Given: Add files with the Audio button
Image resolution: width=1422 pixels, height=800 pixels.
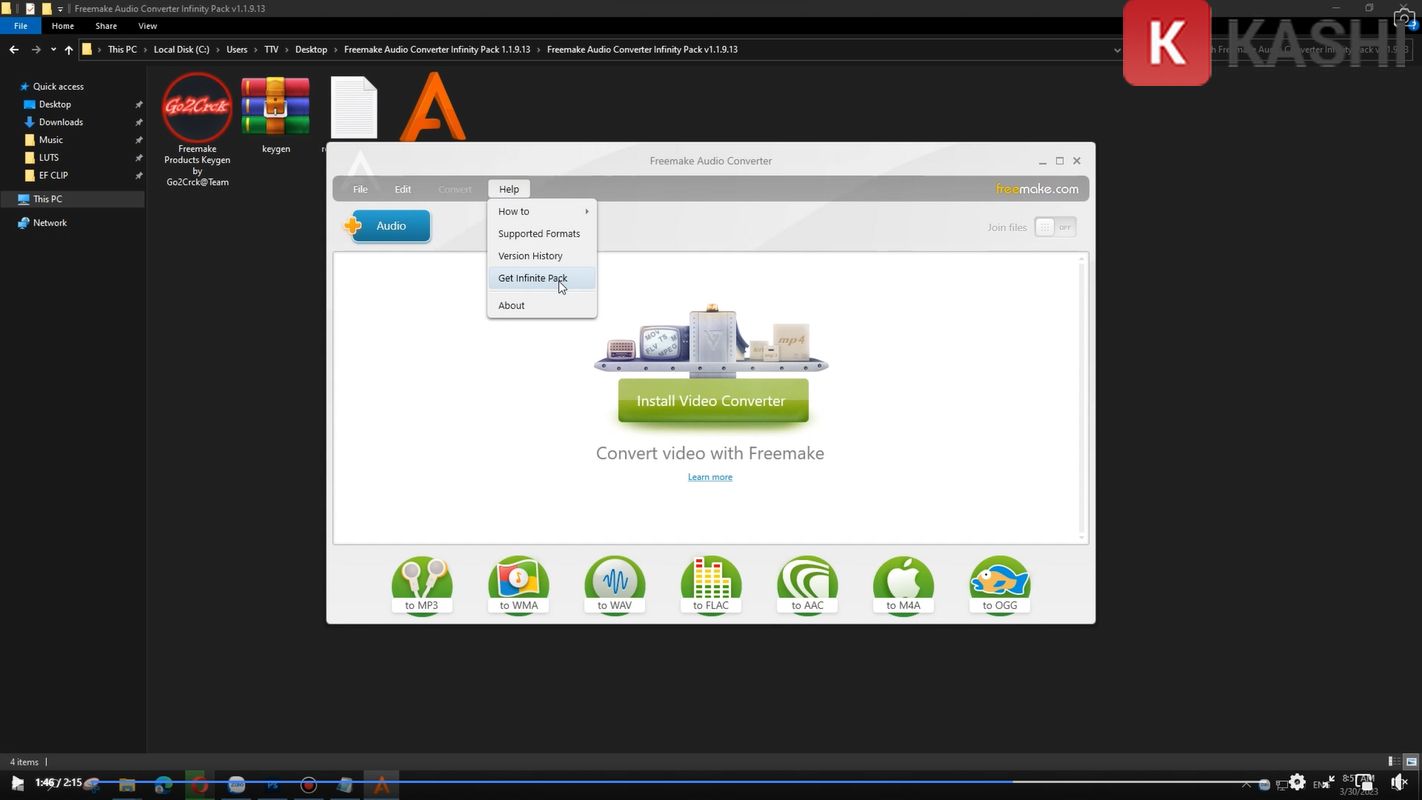Looking at the screenshot, I should click(x=387, y=226).
